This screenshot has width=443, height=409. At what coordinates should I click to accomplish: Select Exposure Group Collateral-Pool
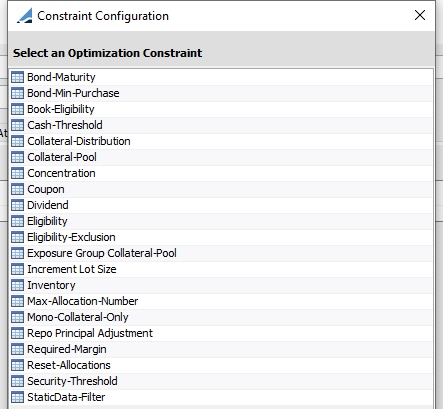click(222, 253)
